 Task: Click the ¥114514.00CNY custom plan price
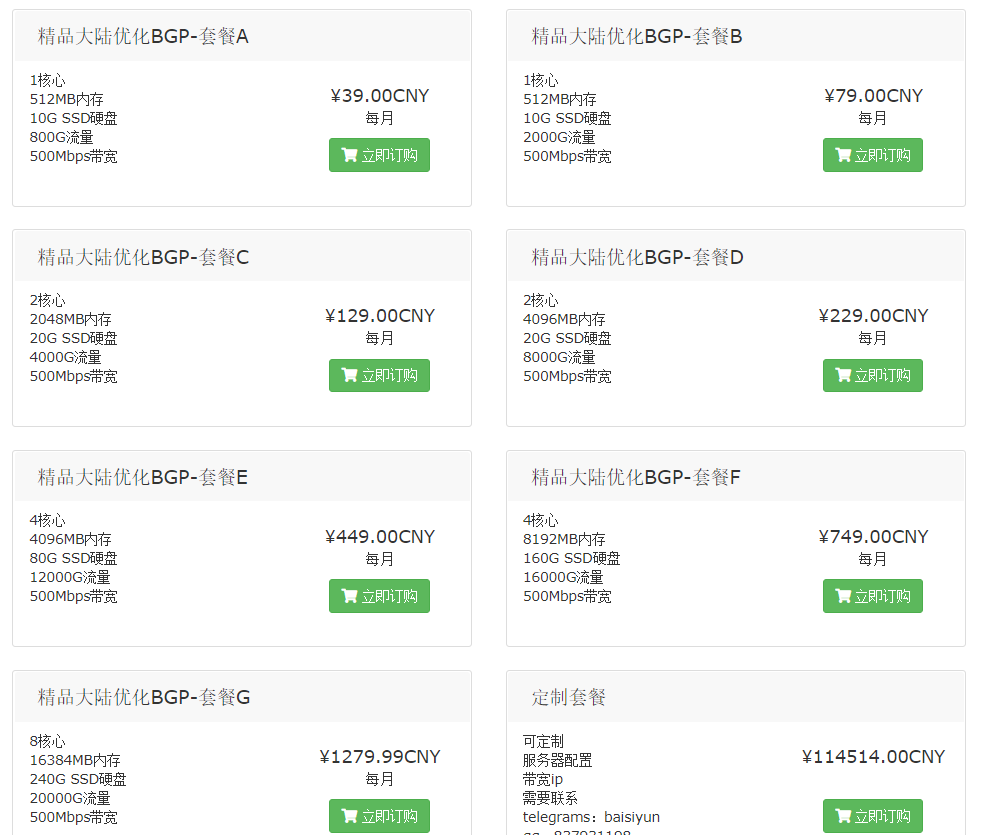pyautogui.click(x=872, y=757)
